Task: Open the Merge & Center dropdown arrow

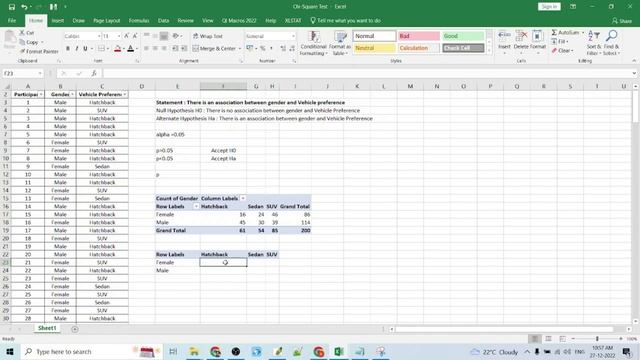Action: coord(240,49)
